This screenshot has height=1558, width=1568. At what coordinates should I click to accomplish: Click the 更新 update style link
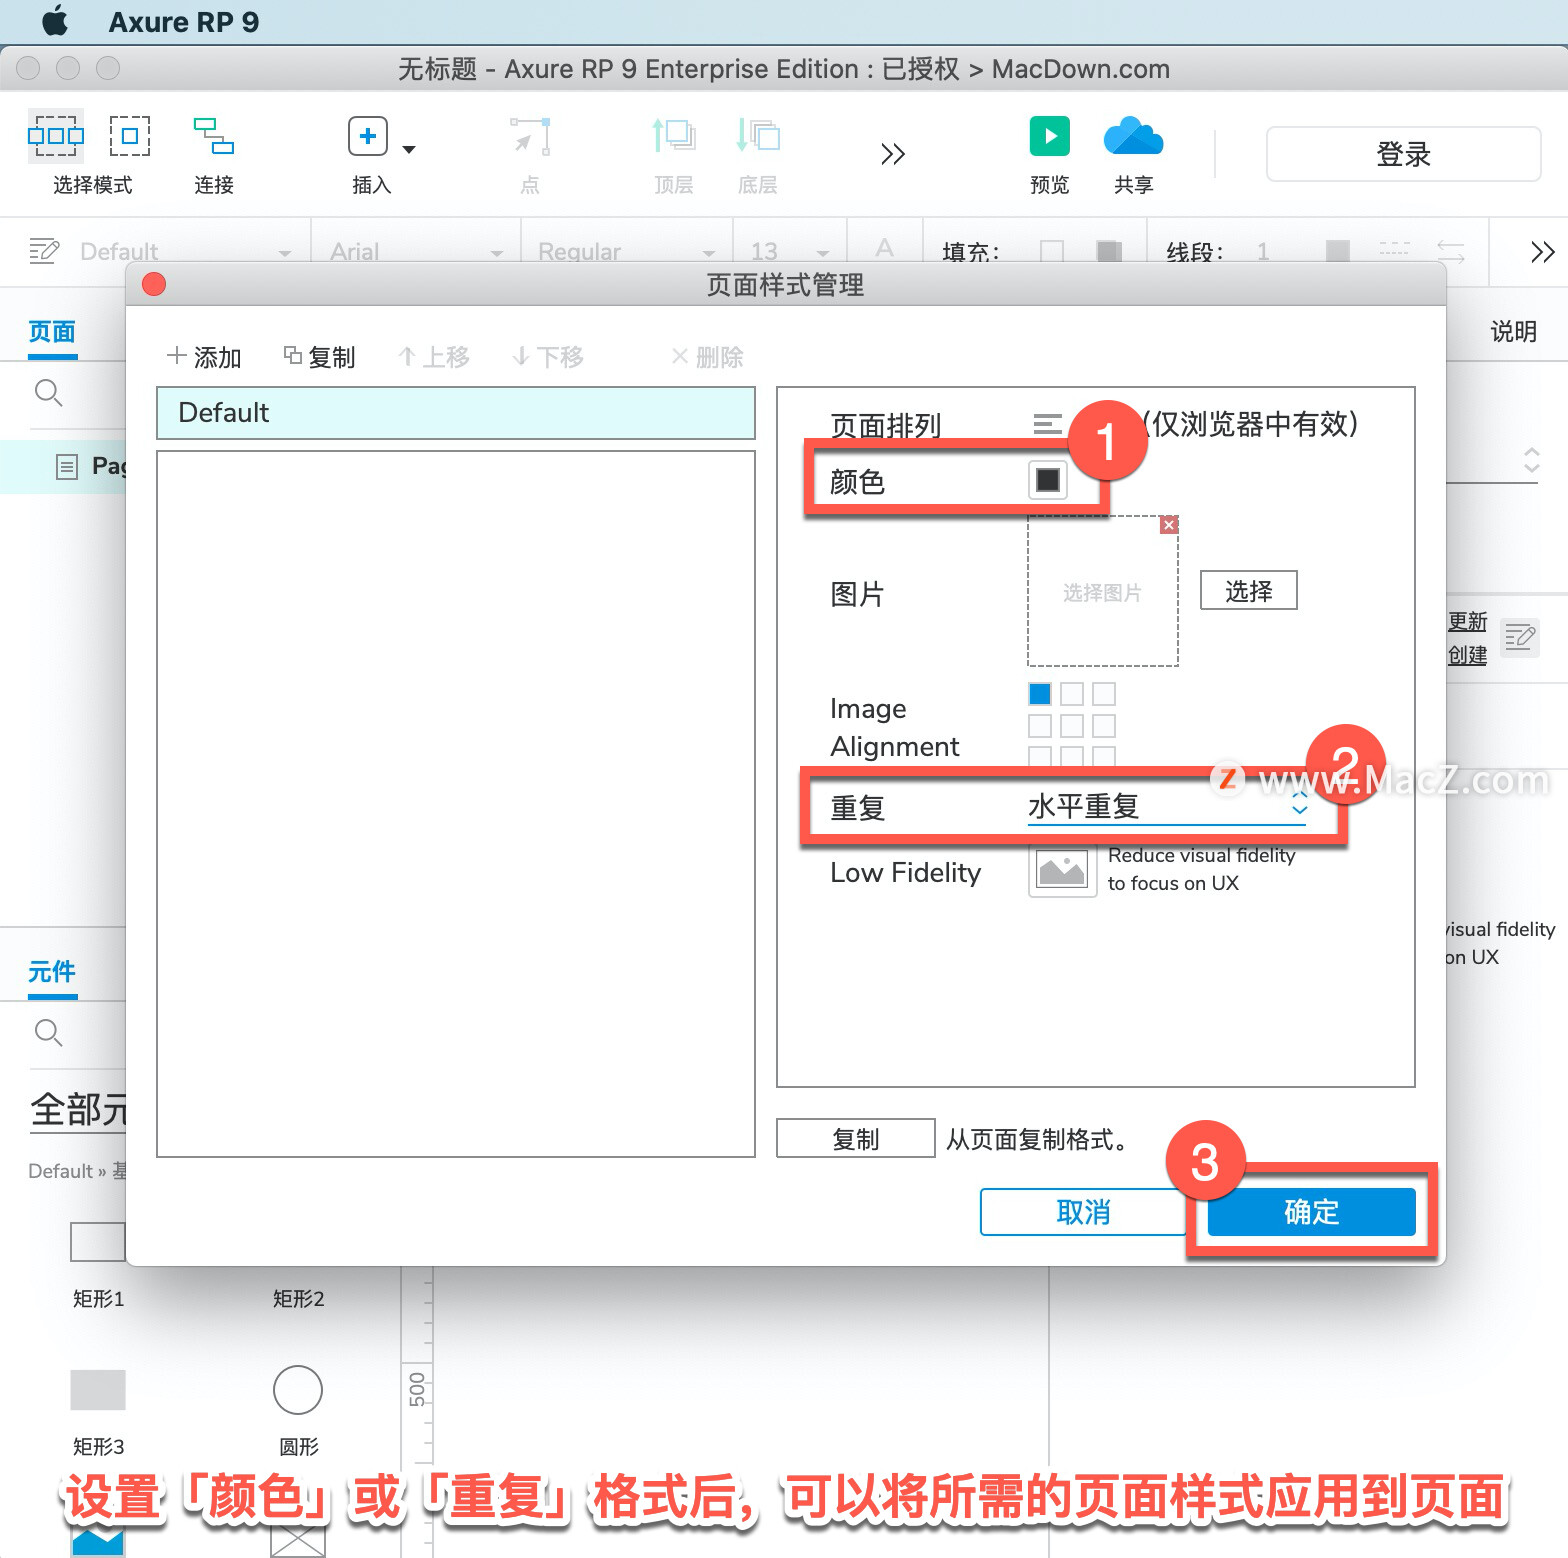[x=1468, y=621]
